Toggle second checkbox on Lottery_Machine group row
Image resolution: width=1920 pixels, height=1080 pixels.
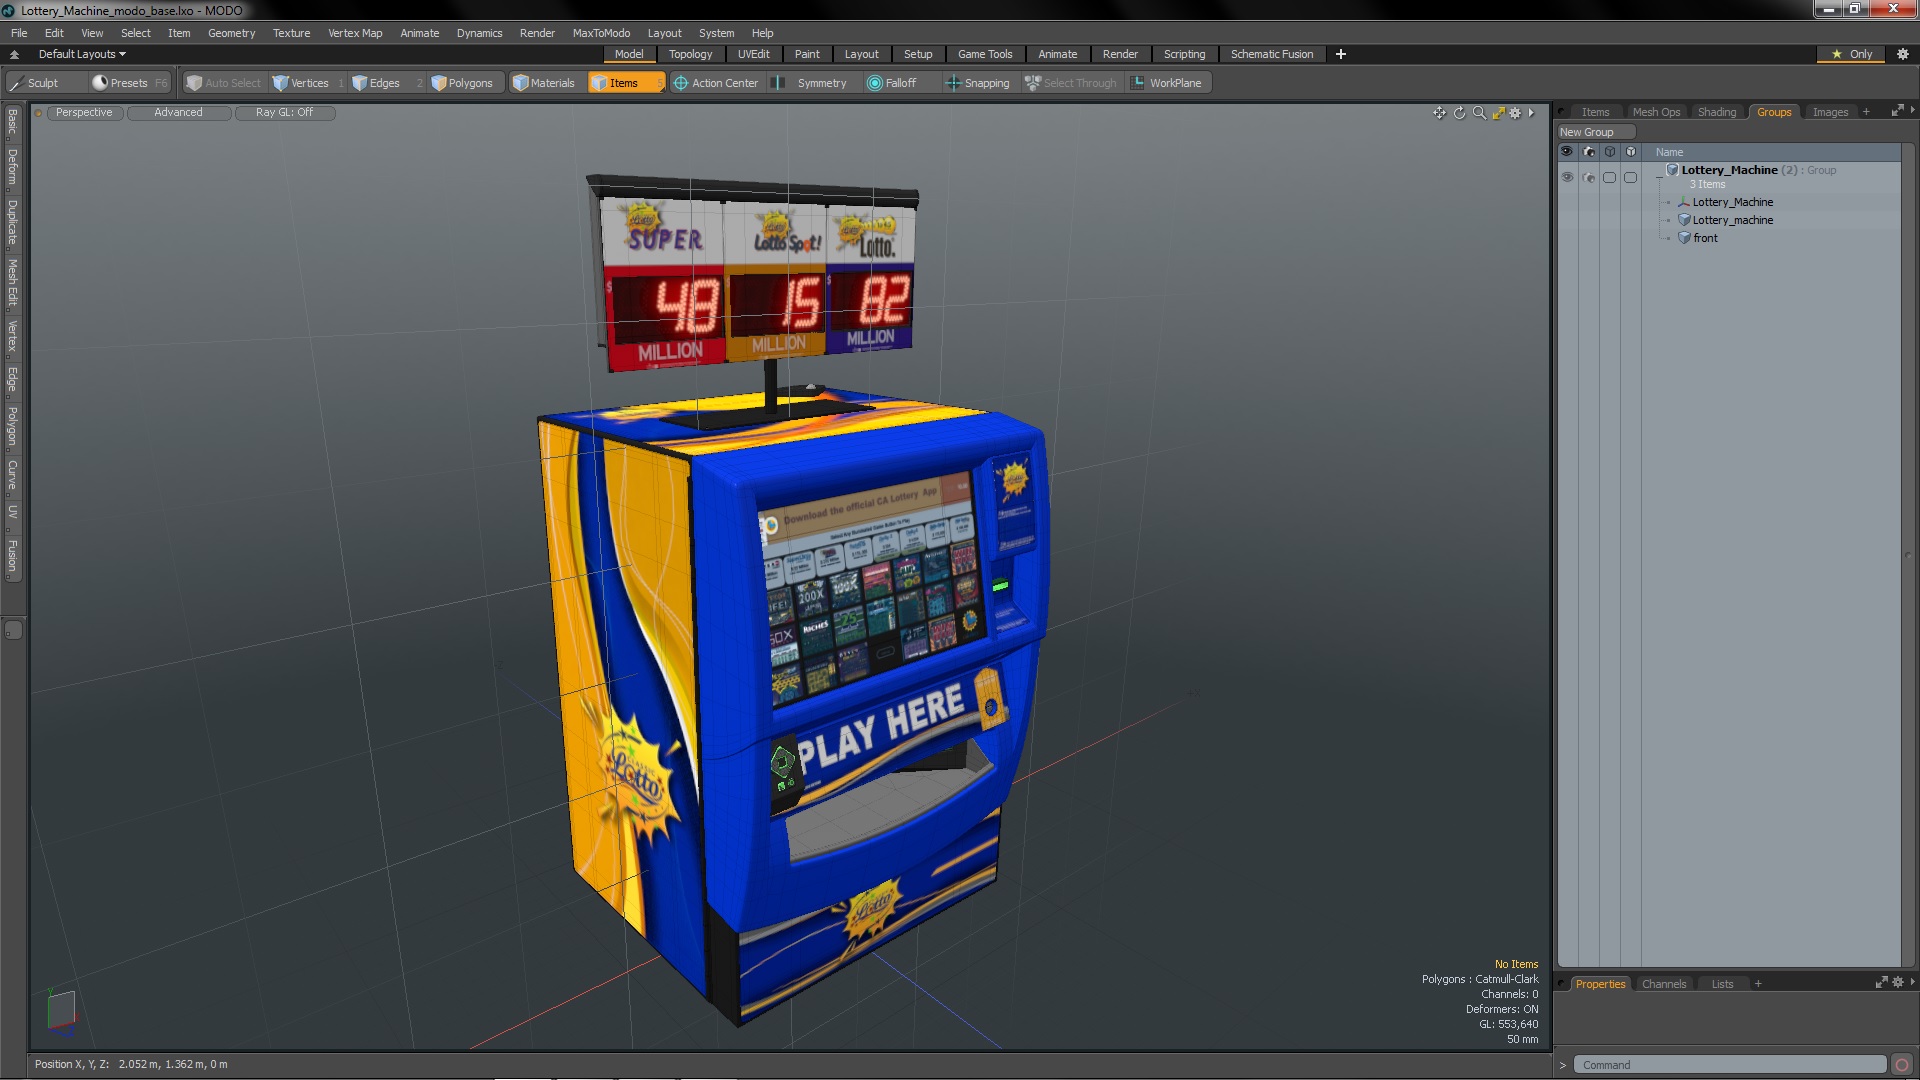(1630, 177)
